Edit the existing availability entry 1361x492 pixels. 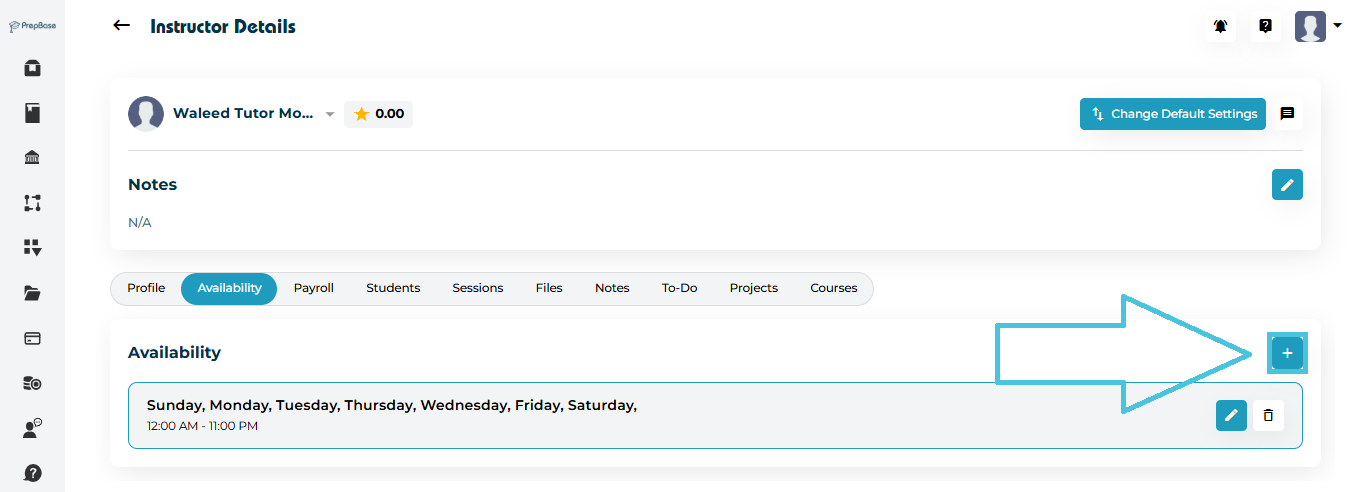point(1231,415)
